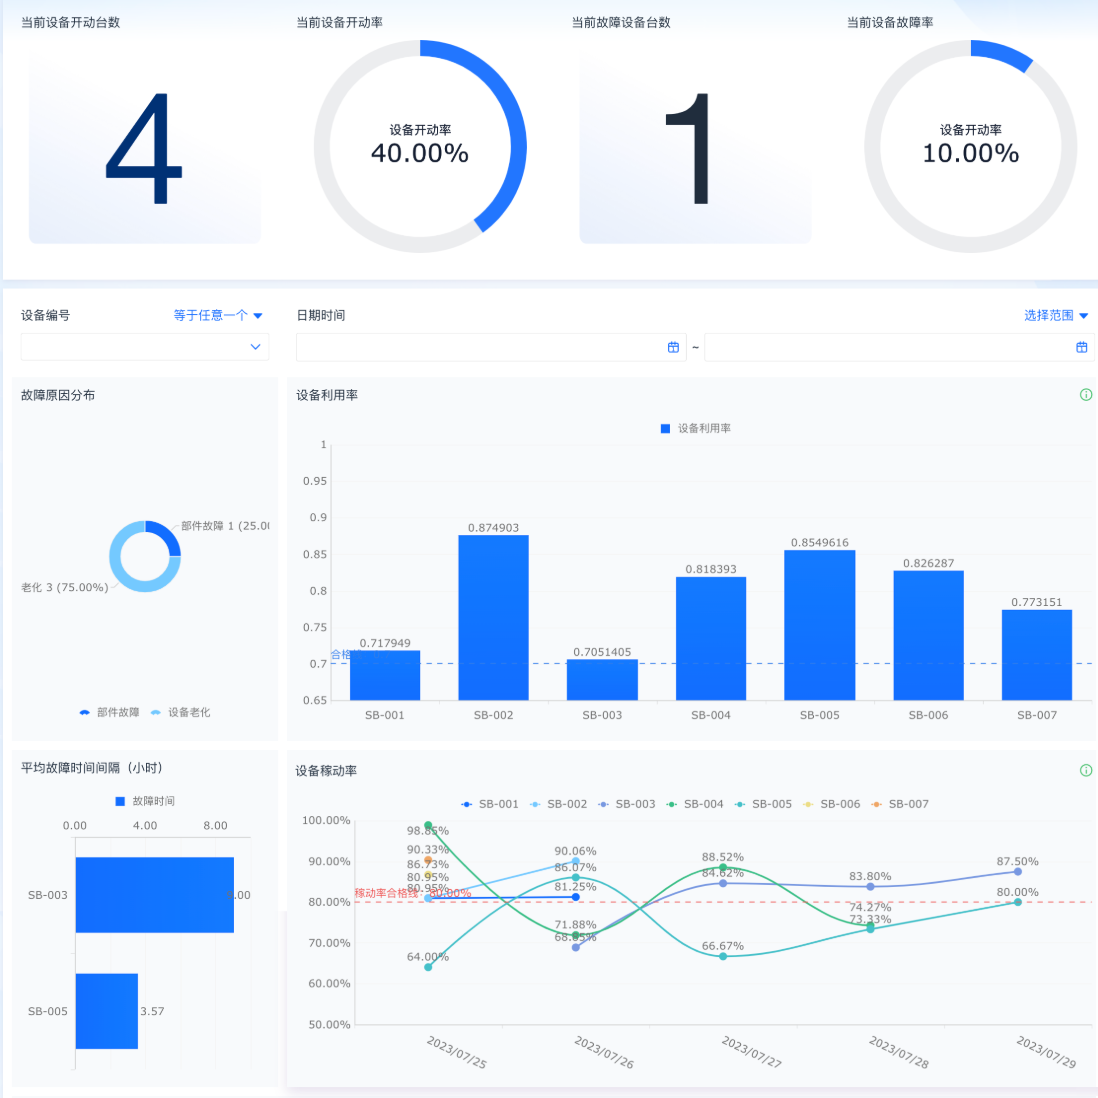Screen dimensions: 1098x1098
Task: Toggle 设备老化 legend in donut chart
Action: coord(180,712)
